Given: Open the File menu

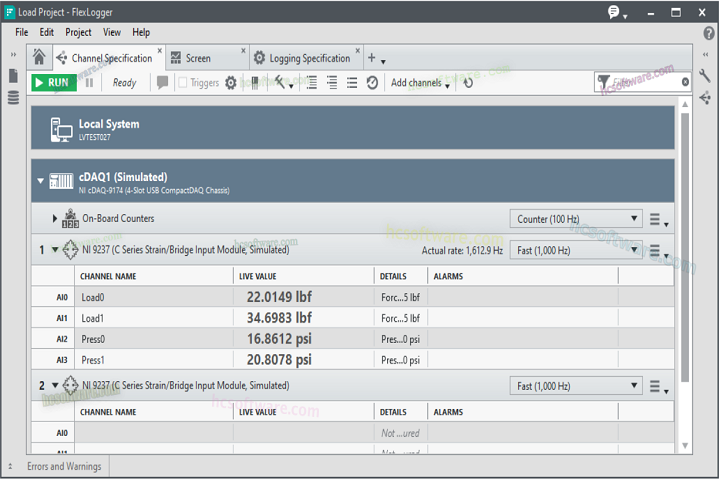Looking at the screenshot, I should 22,32.
